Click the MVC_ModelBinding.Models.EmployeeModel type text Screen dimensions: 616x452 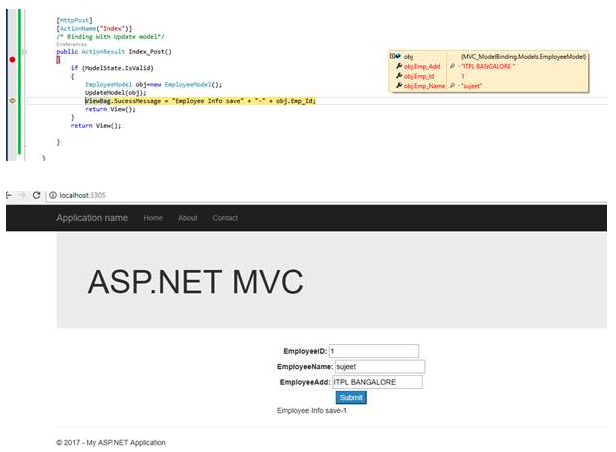tap(523, 57)
